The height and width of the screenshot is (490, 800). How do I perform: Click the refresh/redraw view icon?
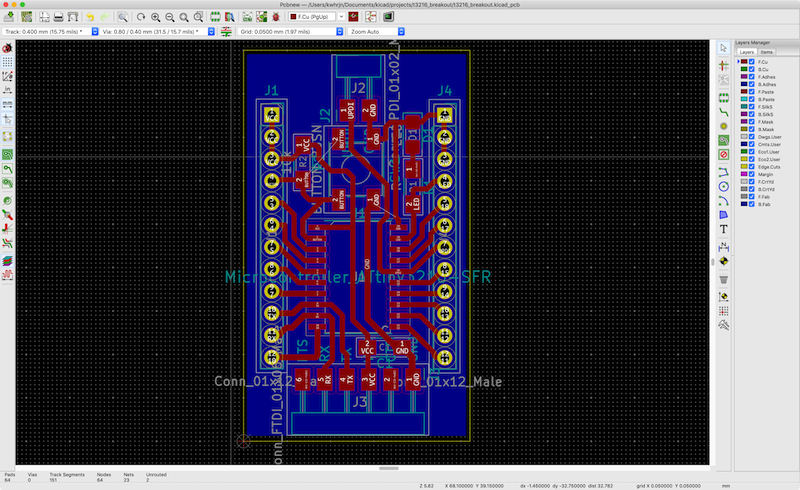point(141,17)
